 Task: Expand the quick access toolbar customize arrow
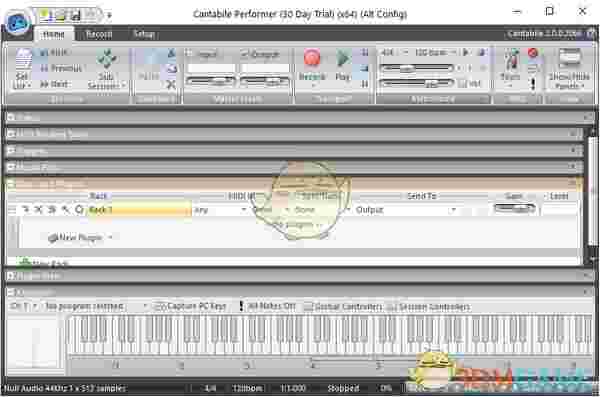tap(109, 16)
